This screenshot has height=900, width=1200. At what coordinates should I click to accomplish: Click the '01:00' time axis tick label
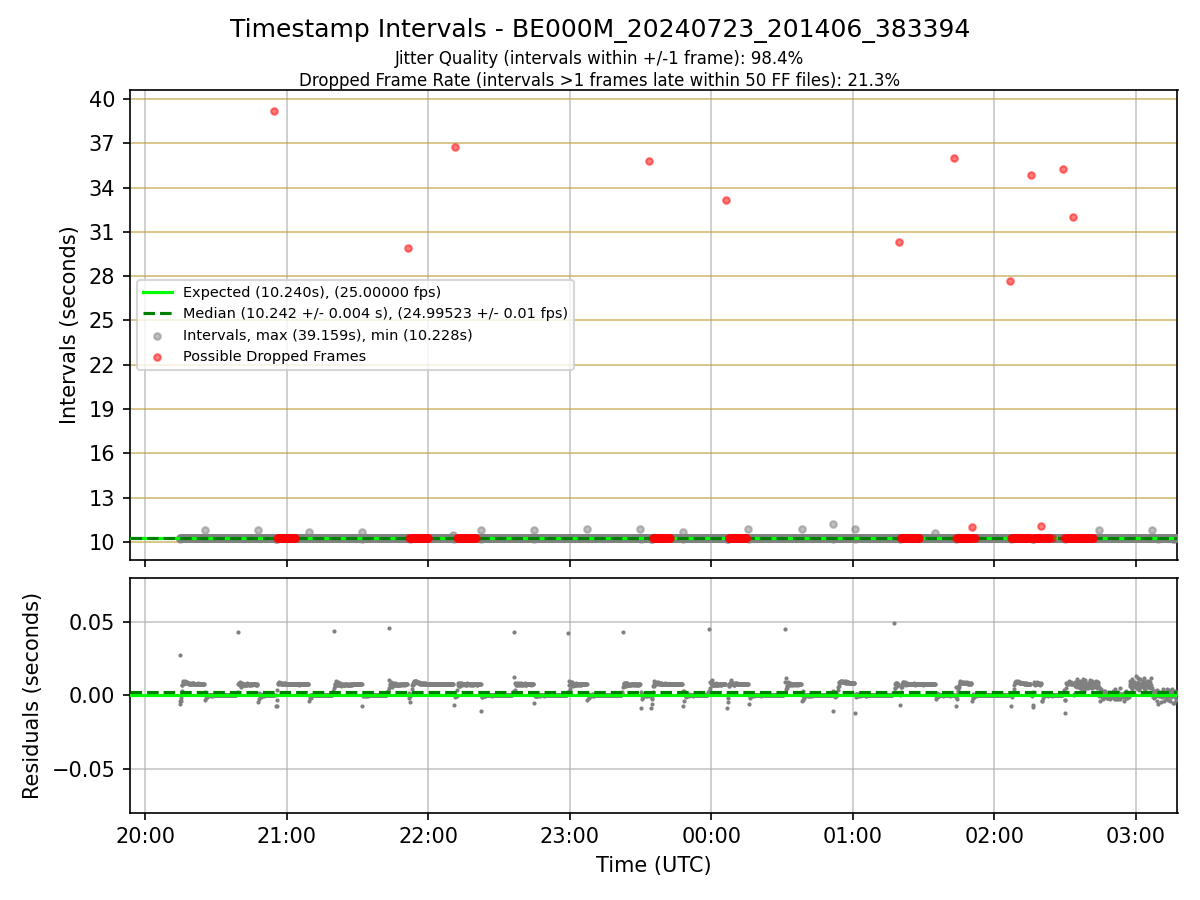(853, 833)
